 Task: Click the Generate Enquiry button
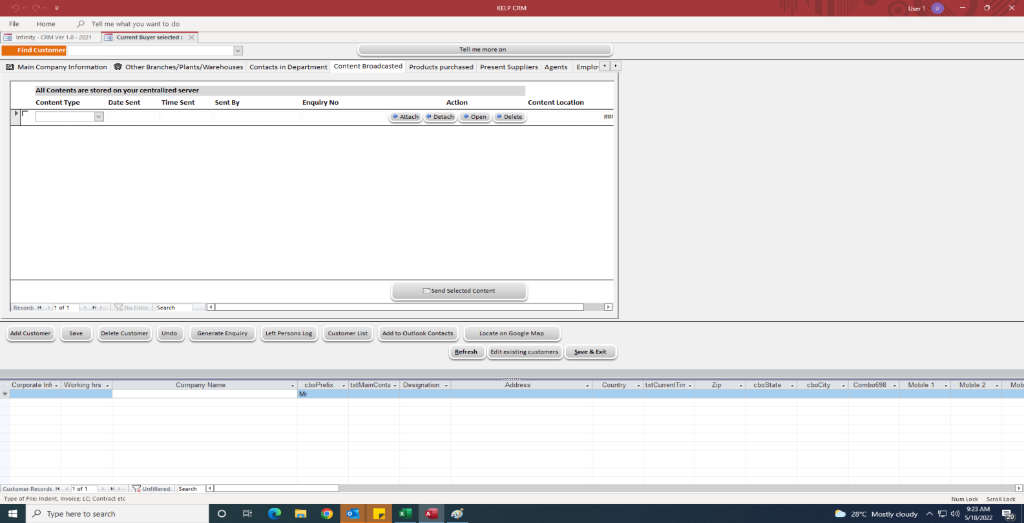(222, 333)
